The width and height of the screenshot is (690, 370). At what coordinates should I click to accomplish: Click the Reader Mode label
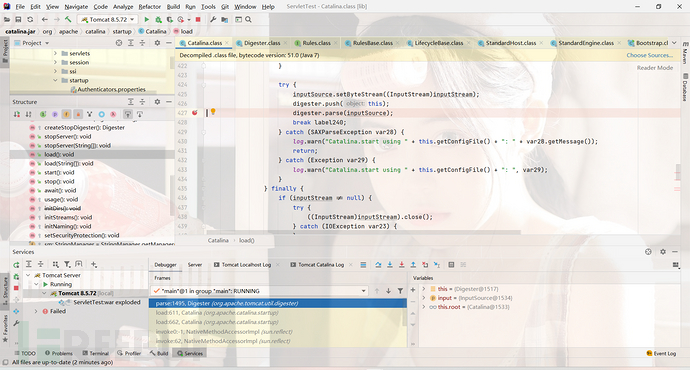655,68
